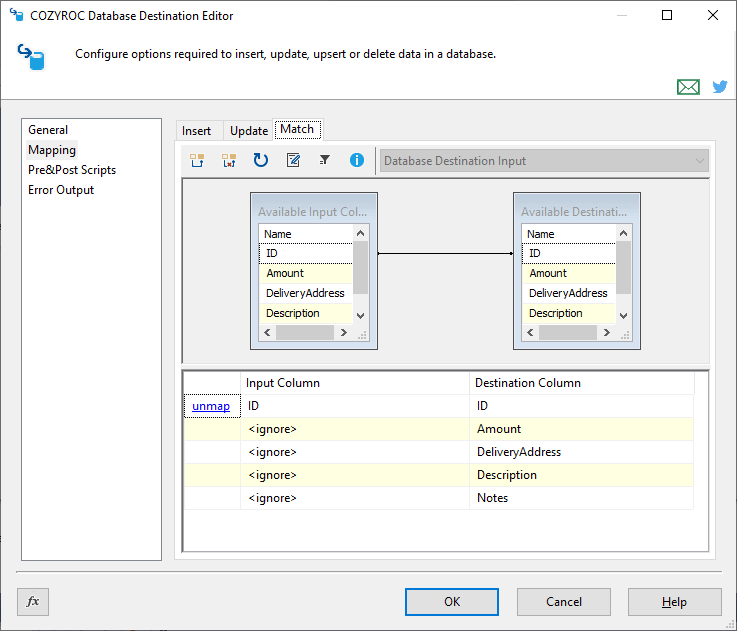The height and width of the screenshot is (631, 737).
Task: Click right arrow in Available Destination Columns list
Action: coord(607,332)
